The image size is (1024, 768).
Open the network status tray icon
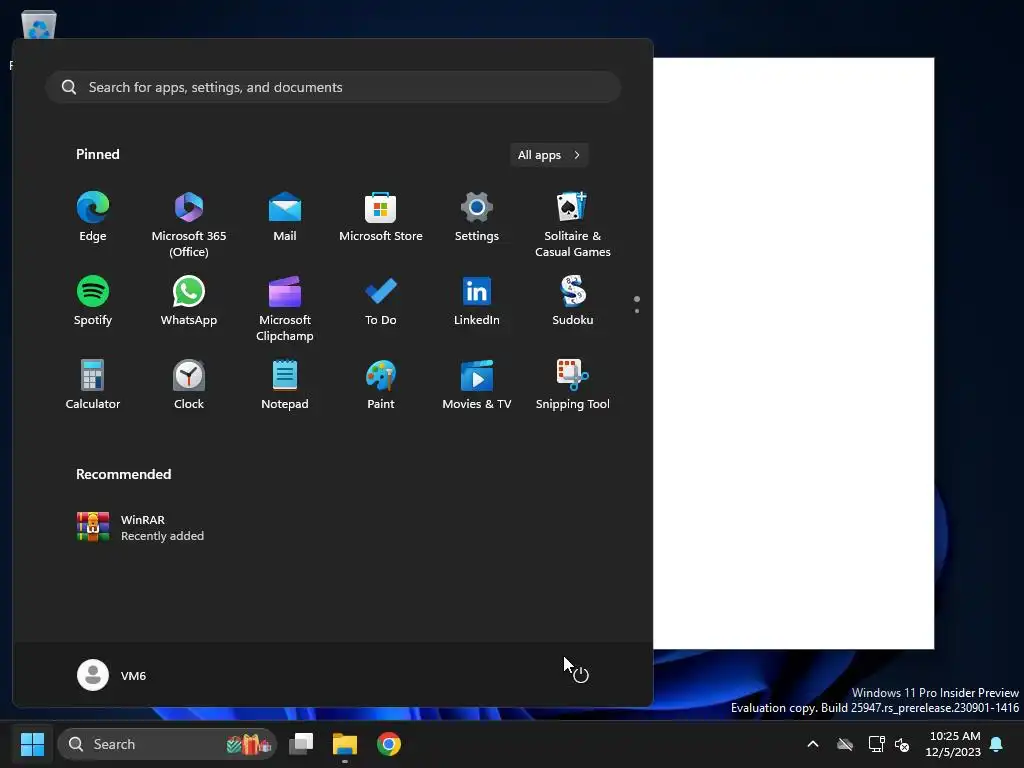pyautogui.click(x=876, y=744)
